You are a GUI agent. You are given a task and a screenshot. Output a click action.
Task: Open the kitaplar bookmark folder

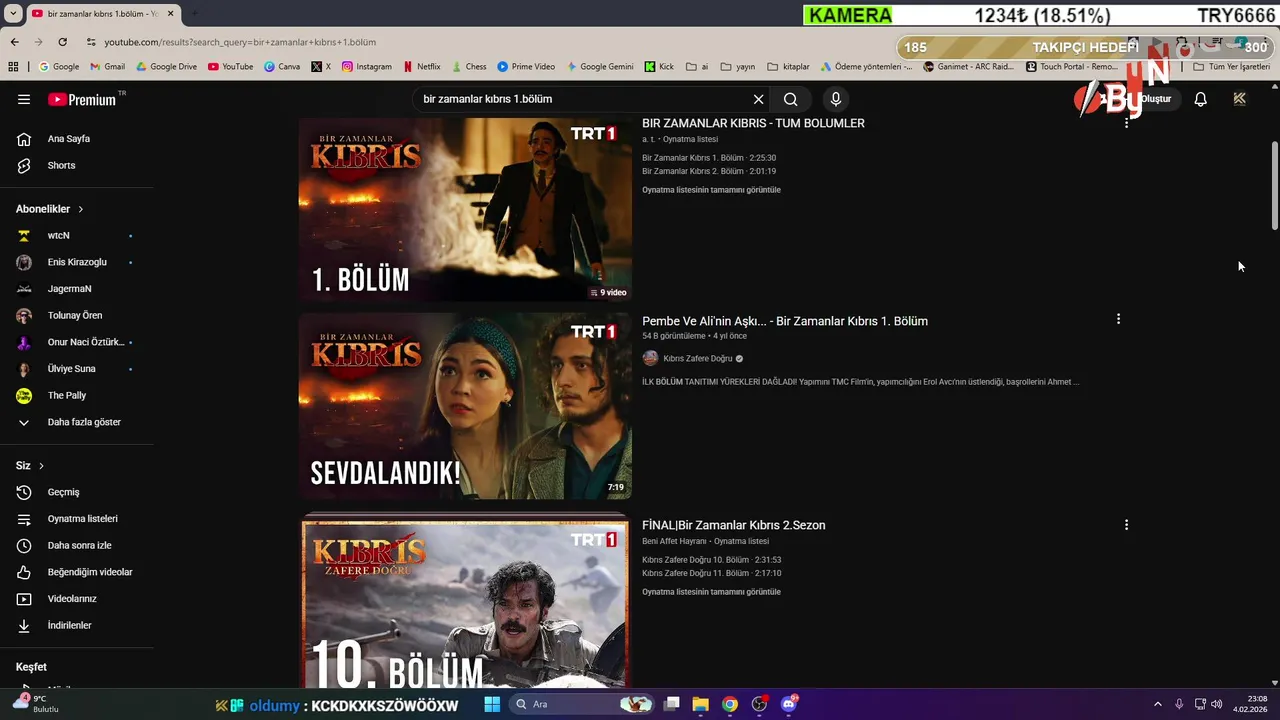coord(788,67)
